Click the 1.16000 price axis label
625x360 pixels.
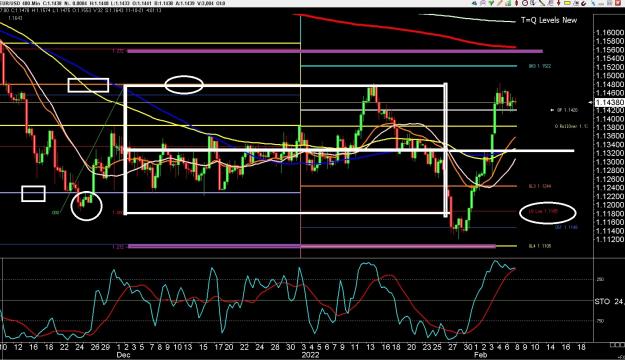609,33
